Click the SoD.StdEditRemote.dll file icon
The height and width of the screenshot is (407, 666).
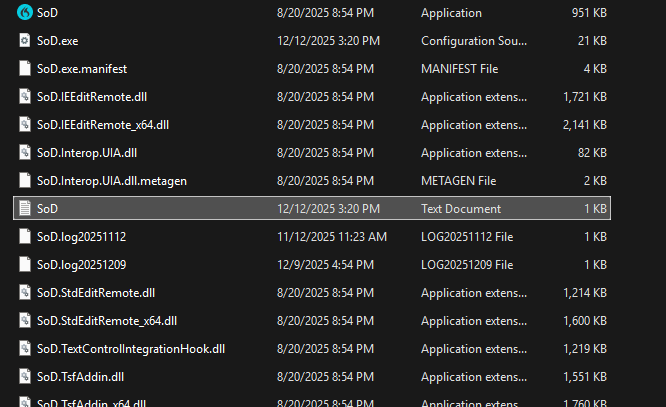point(26,293)
